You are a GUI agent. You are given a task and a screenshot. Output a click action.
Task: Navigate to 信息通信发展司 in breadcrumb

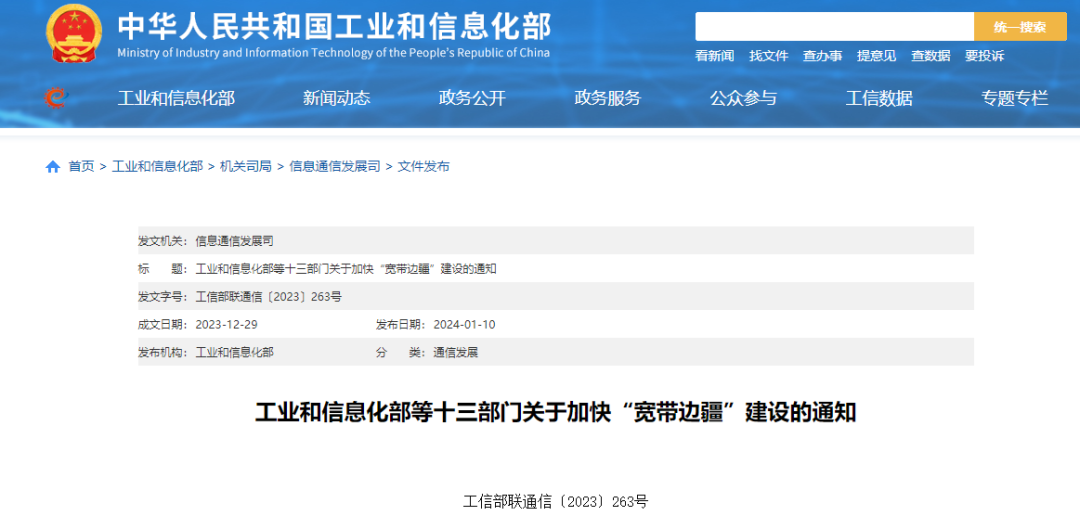click(335, 167)
